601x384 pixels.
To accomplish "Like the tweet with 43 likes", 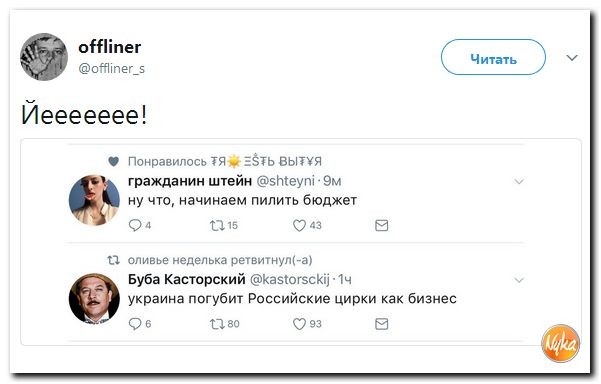I will coord(299,225).
